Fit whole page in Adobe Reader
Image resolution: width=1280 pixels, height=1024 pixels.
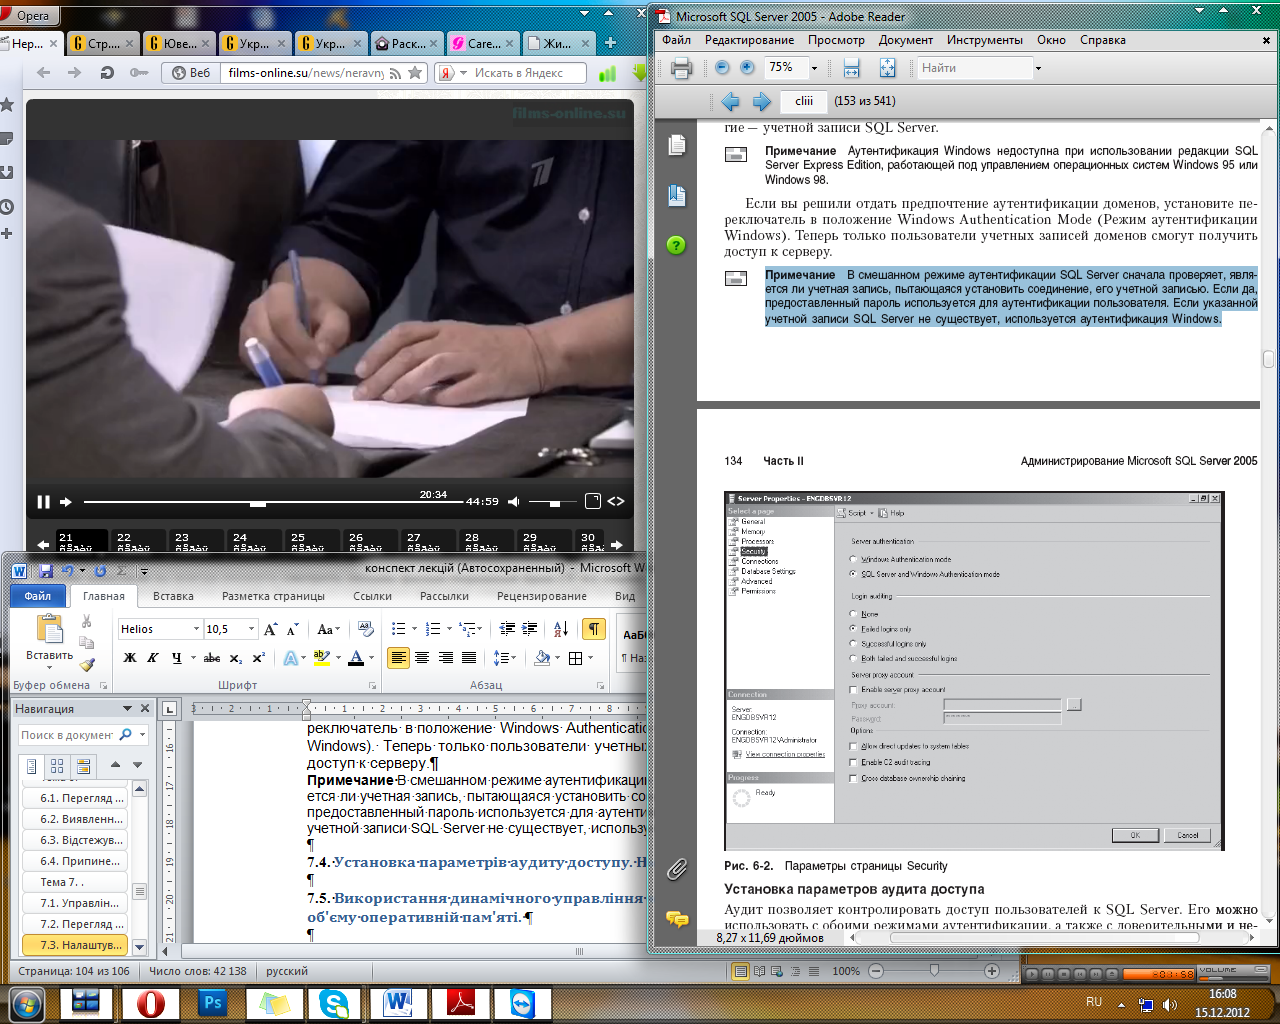coord(887,67)
